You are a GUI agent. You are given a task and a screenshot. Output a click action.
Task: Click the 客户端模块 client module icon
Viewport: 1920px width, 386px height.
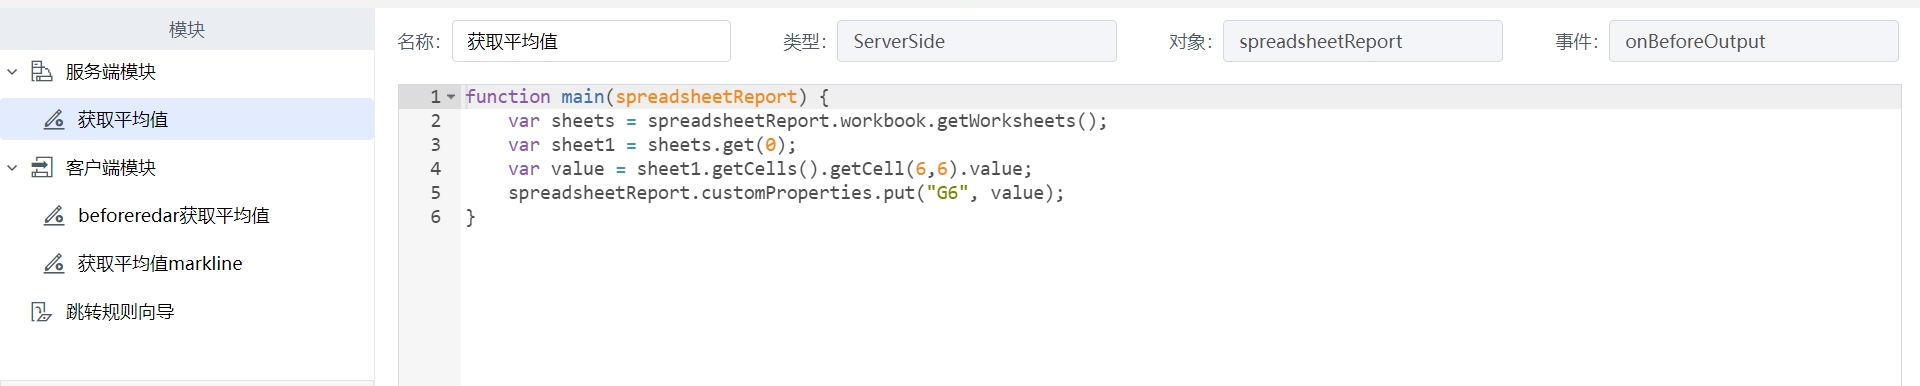tap(41, 168)
